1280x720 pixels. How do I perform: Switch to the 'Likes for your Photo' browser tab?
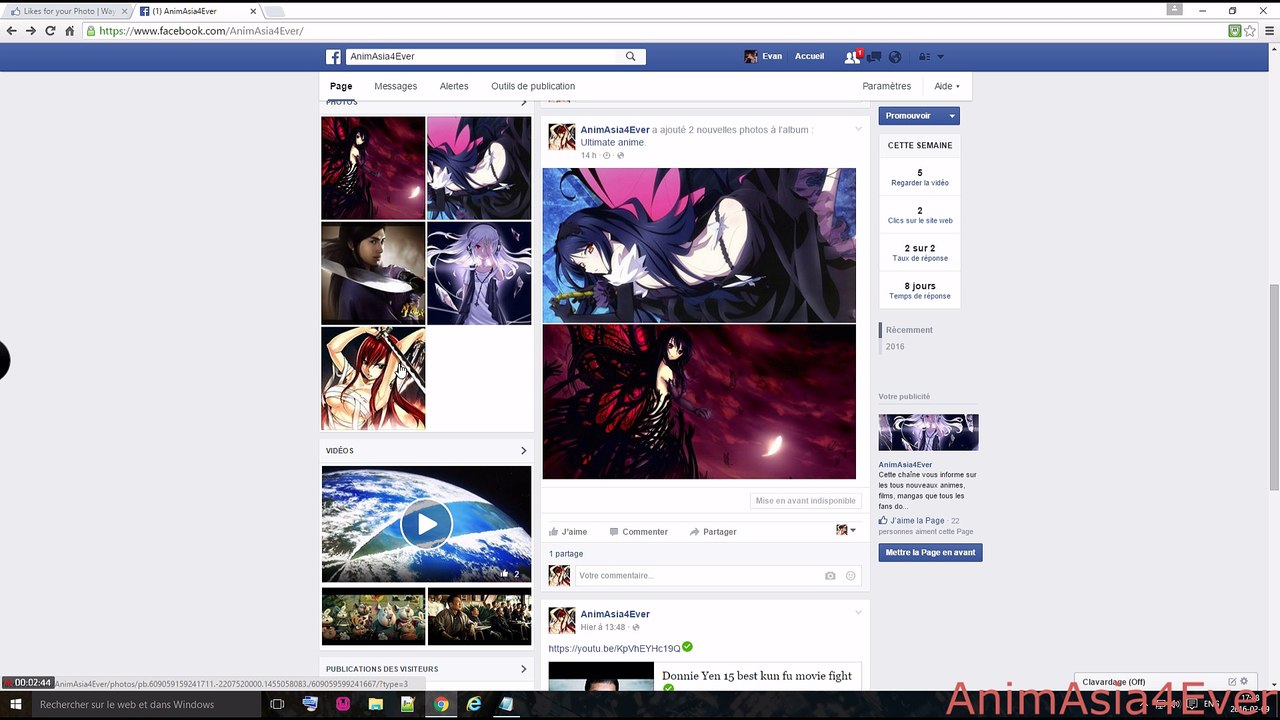(68, 11)
